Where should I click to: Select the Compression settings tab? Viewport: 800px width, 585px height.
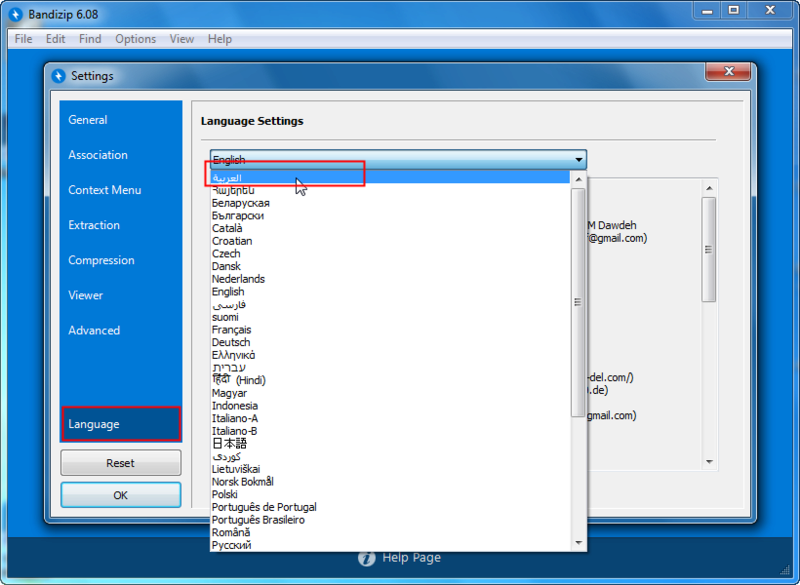121,260
